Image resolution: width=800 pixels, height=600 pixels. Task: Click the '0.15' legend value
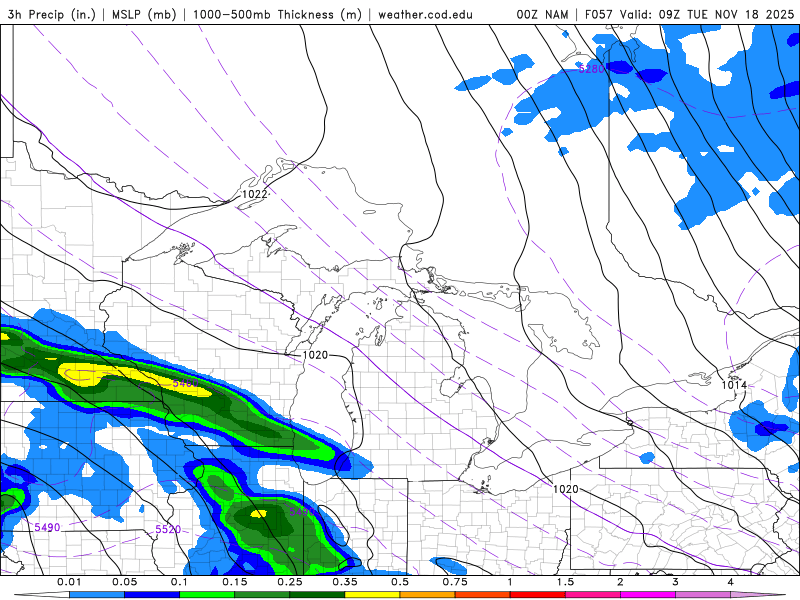pyautogui.click(x=235, y=582)
